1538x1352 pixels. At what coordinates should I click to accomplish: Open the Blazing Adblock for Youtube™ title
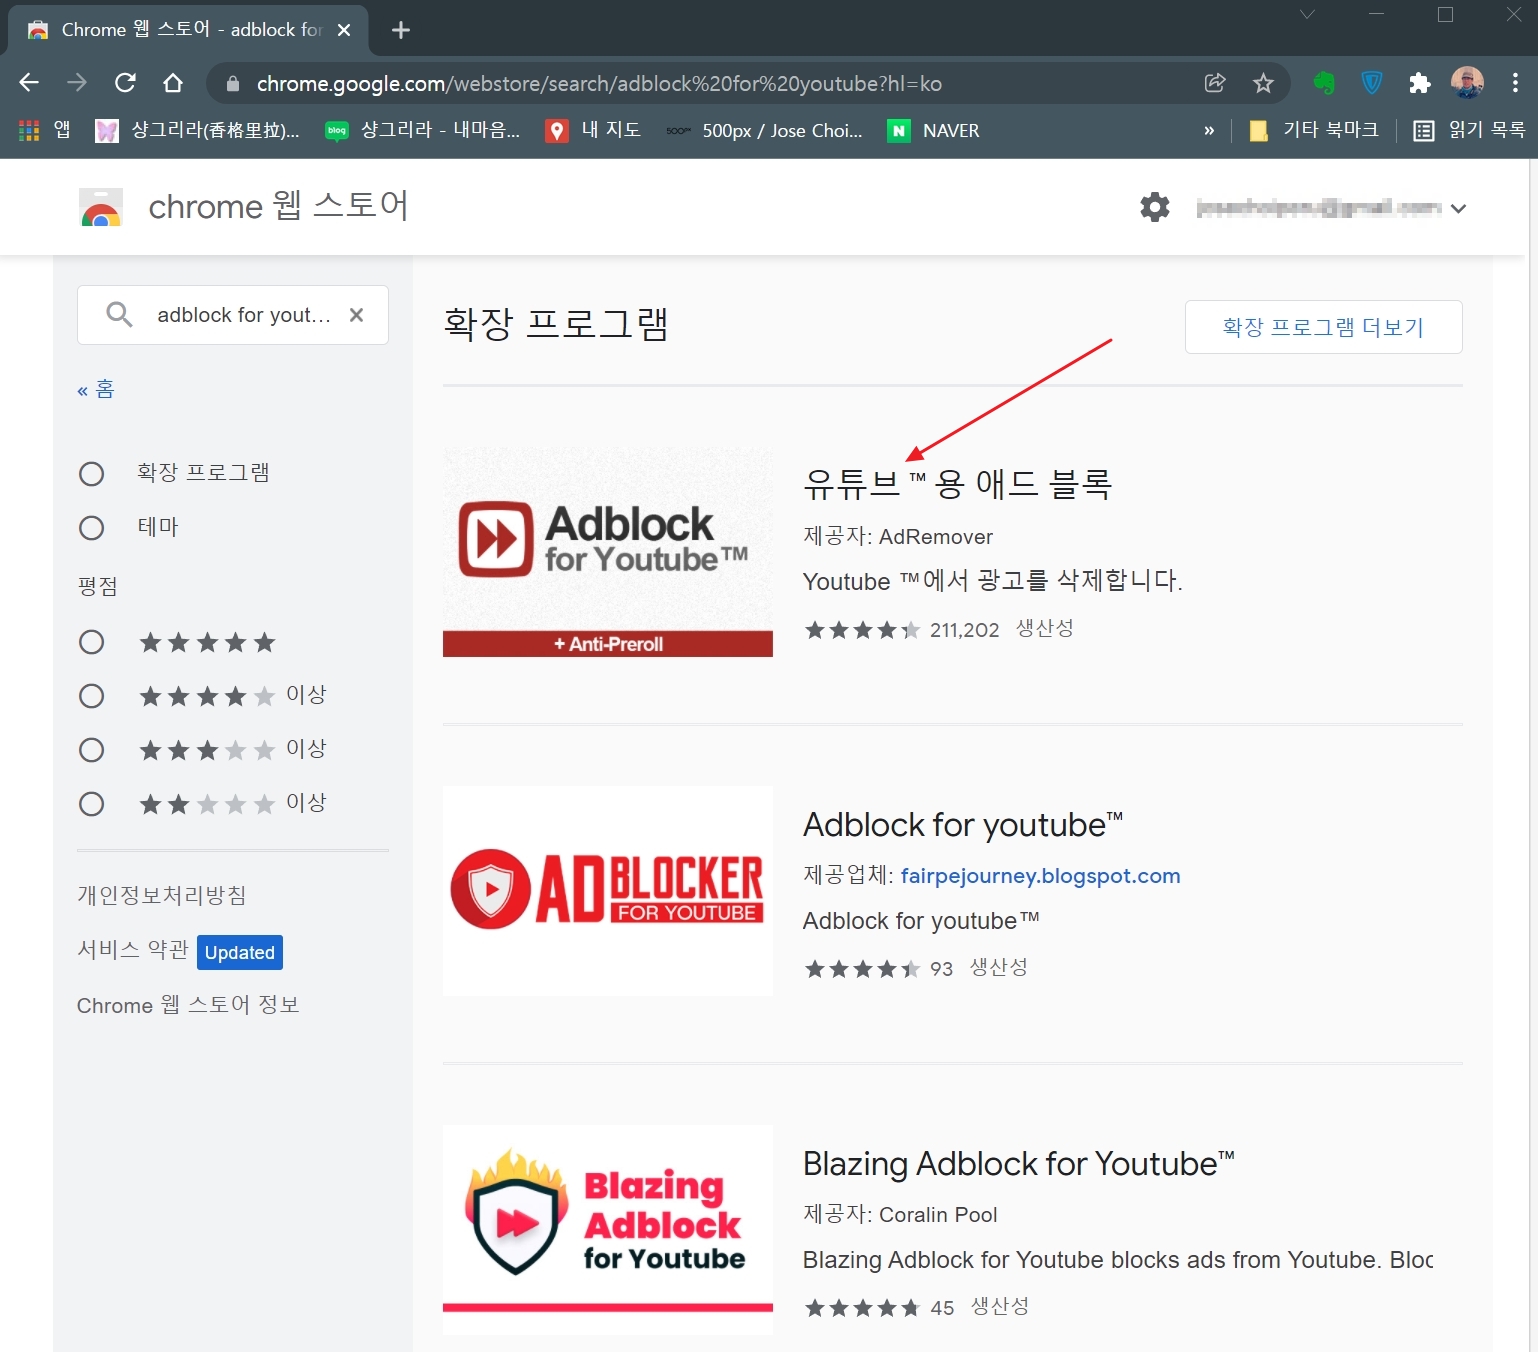(1019, 1164)
